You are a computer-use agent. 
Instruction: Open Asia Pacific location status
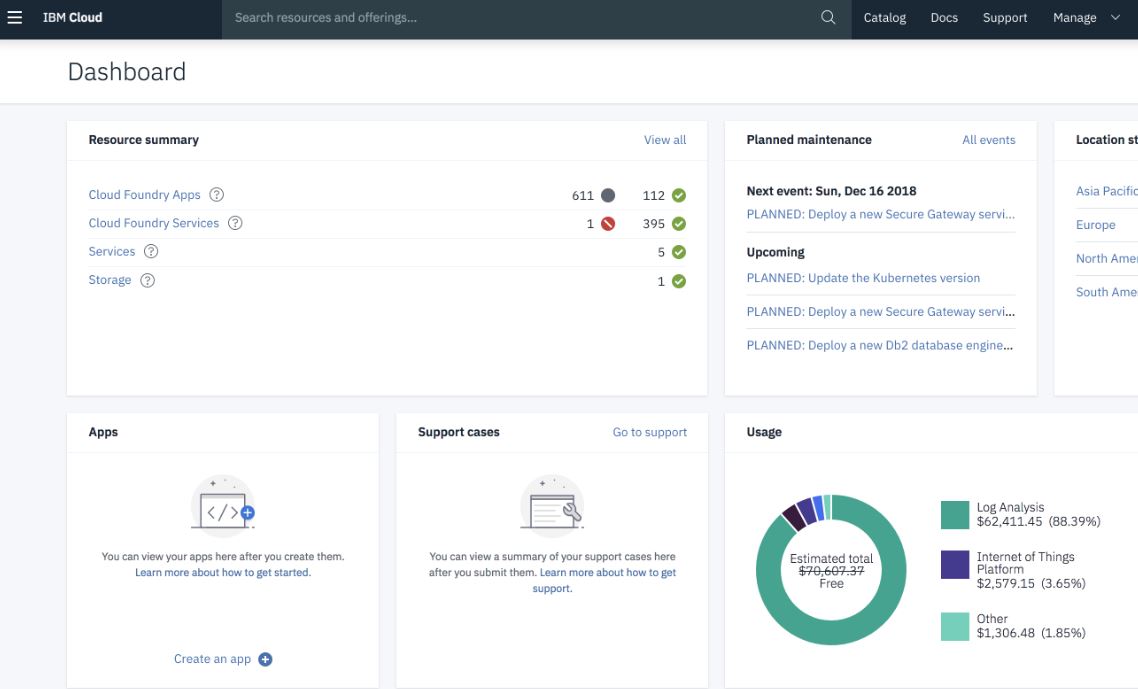pos(1106,191)
